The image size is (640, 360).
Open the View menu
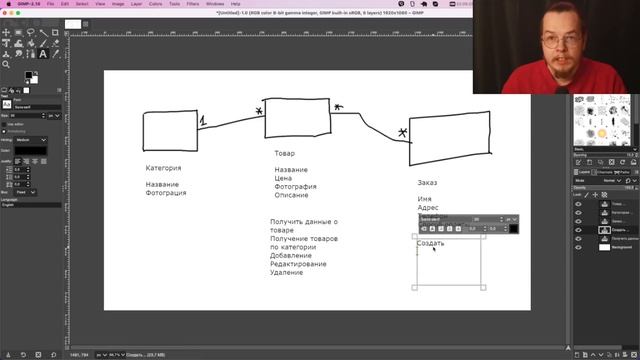[100, 4]
